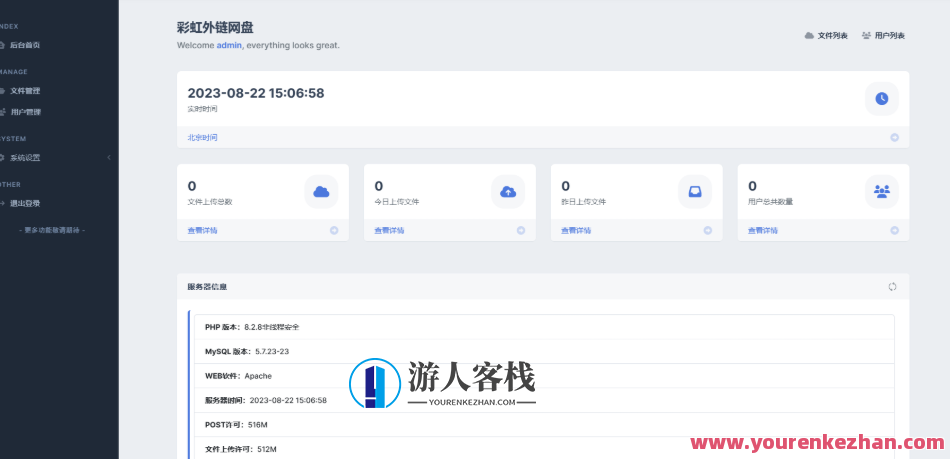The image size is (950, 459).
Task: Click 退出登录 in sidebar
Action: click(25, 203)
